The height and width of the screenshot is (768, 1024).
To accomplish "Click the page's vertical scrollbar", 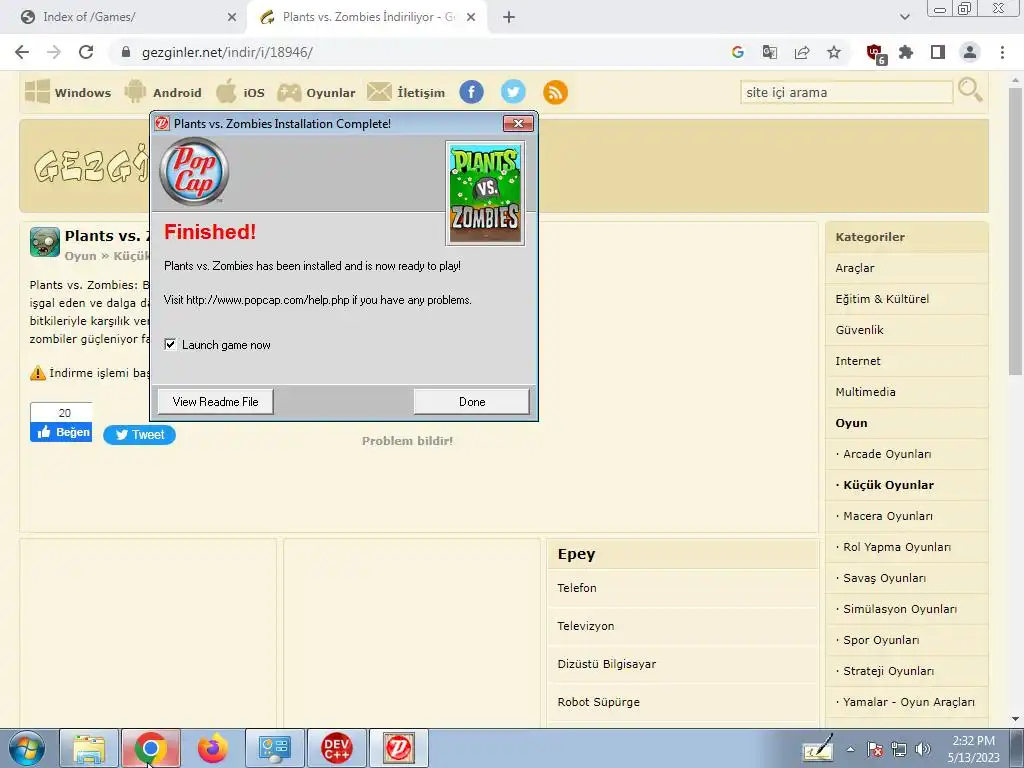I will tap(1015, 231).
